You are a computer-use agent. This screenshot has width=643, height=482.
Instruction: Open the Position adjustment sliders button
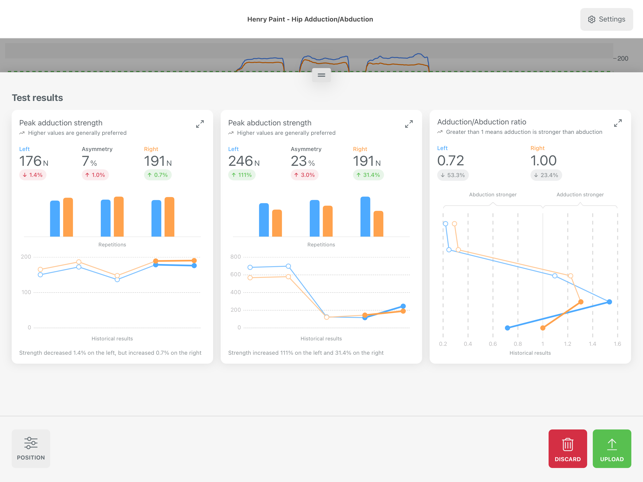tap(31, 448)
